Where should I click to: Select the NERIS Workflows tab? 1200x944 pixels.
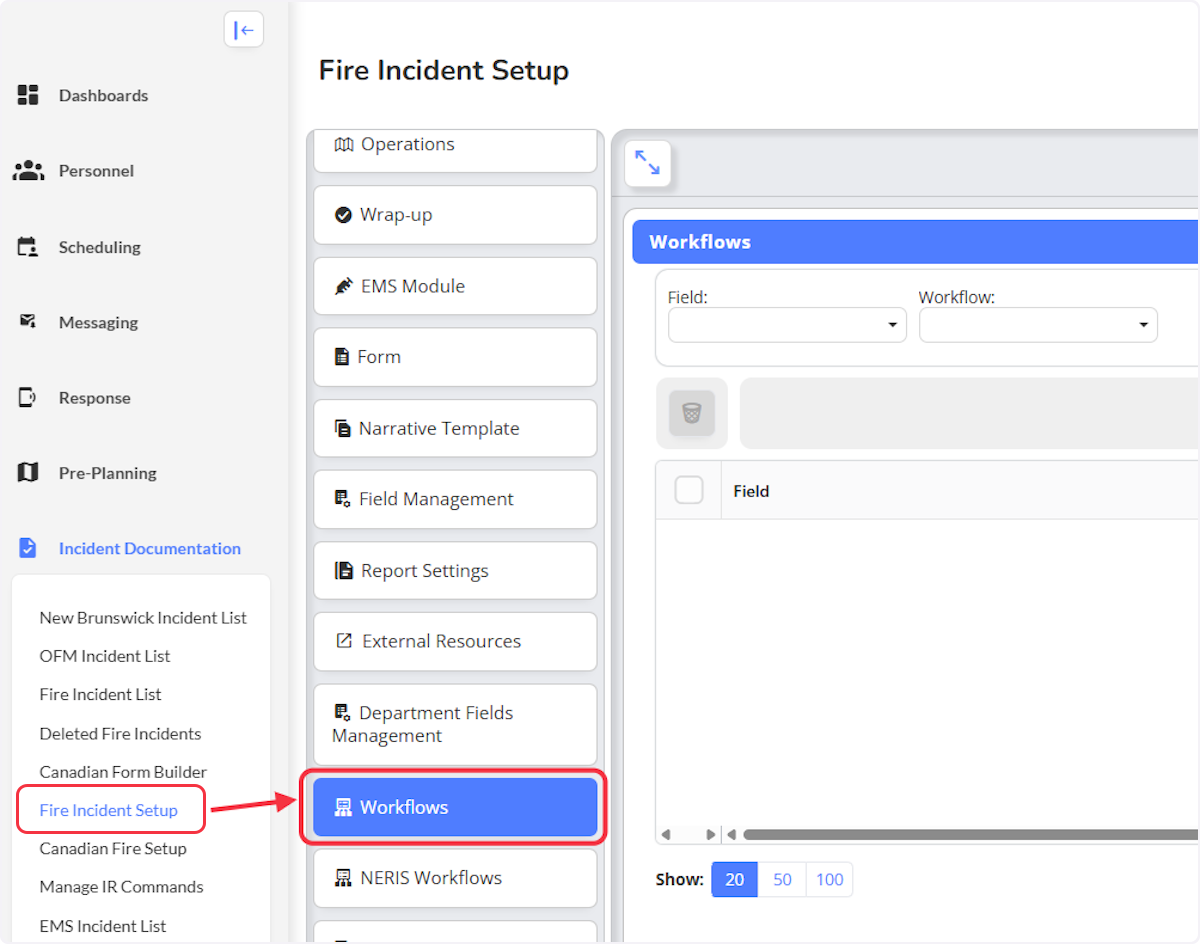click(x=455, y=878)
